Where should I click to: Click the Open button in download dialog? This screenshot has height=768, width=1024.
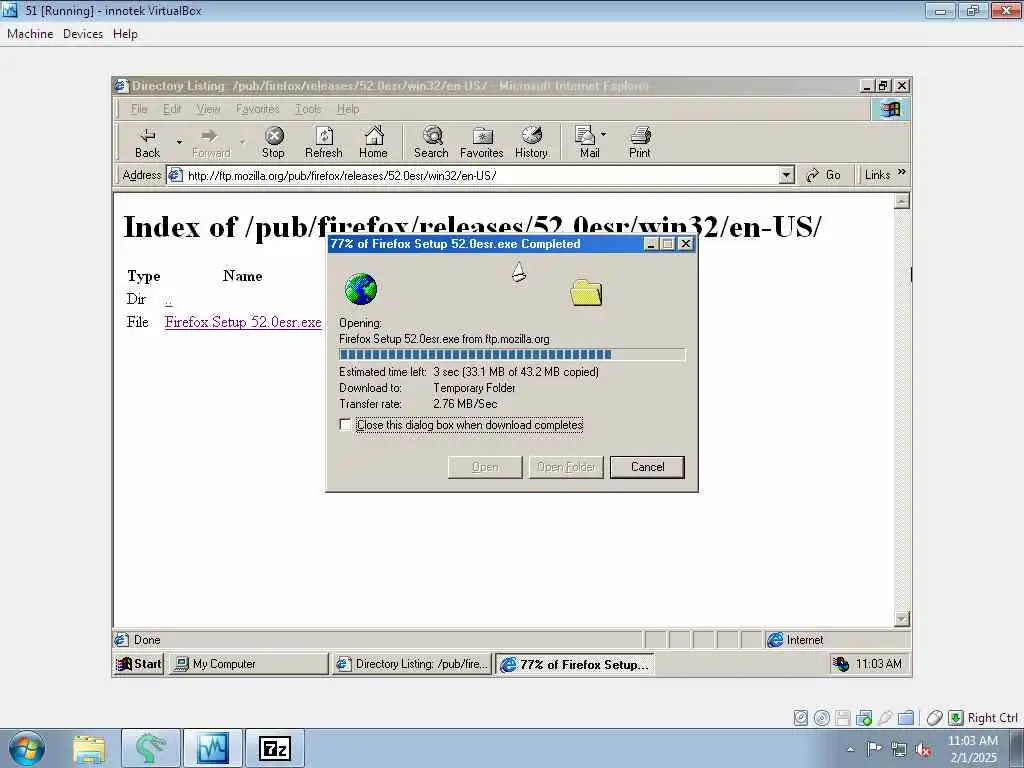point(485,467)
